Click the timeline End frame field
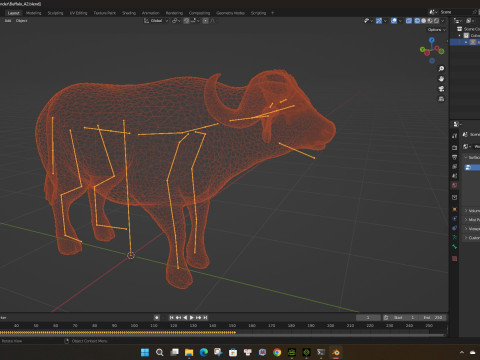The width and height of the screenshot is (480, 360). click(433, 317)
